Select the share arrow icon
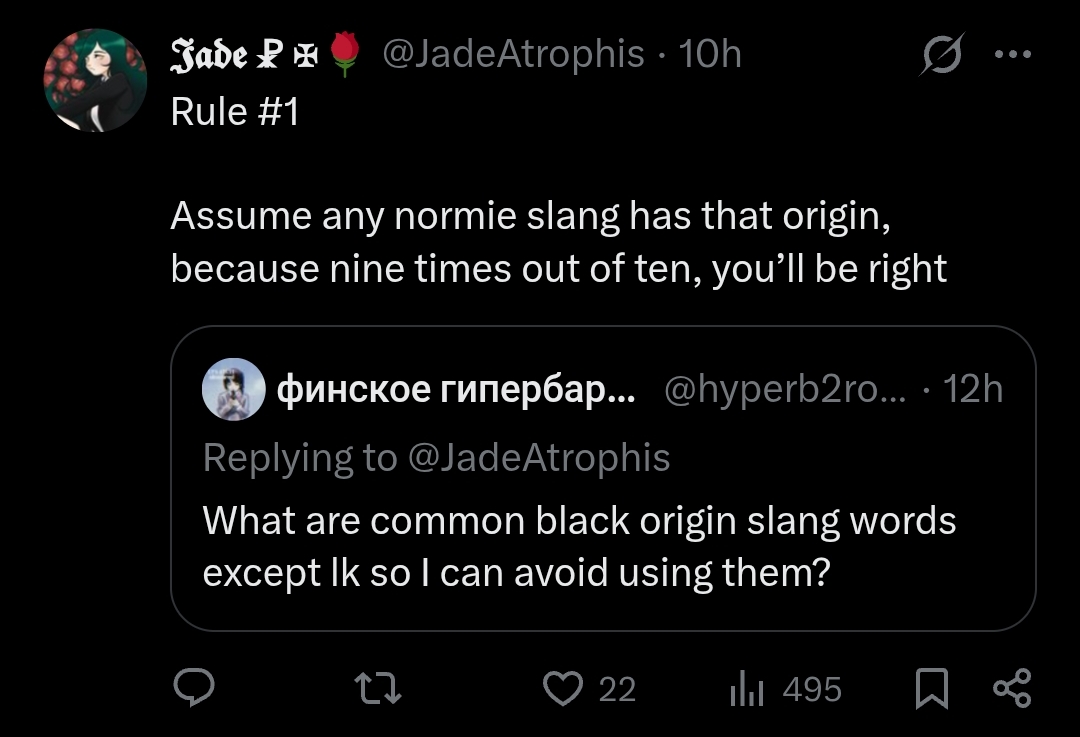Viewport: 1080px width, 737px height. (1014, 688)
